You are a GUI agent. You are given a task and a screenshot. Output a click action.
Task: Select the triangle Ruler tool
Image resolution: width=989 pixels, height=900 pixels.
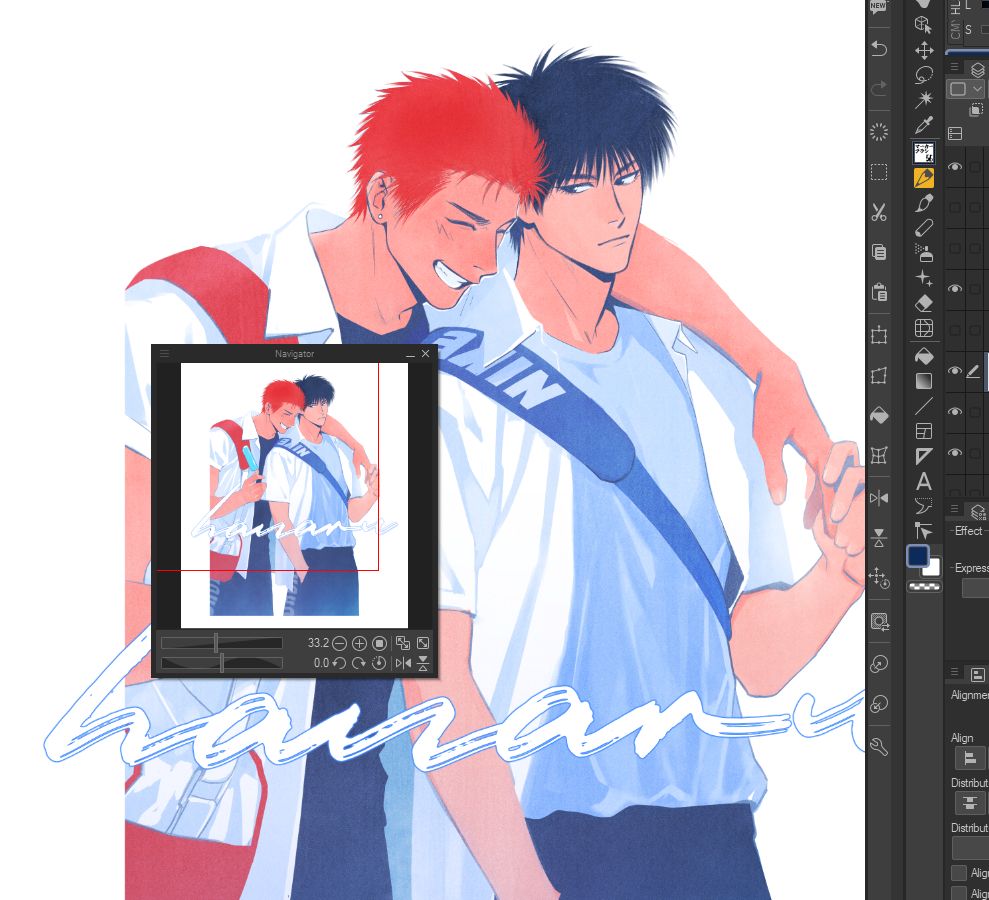pos(924,456)
